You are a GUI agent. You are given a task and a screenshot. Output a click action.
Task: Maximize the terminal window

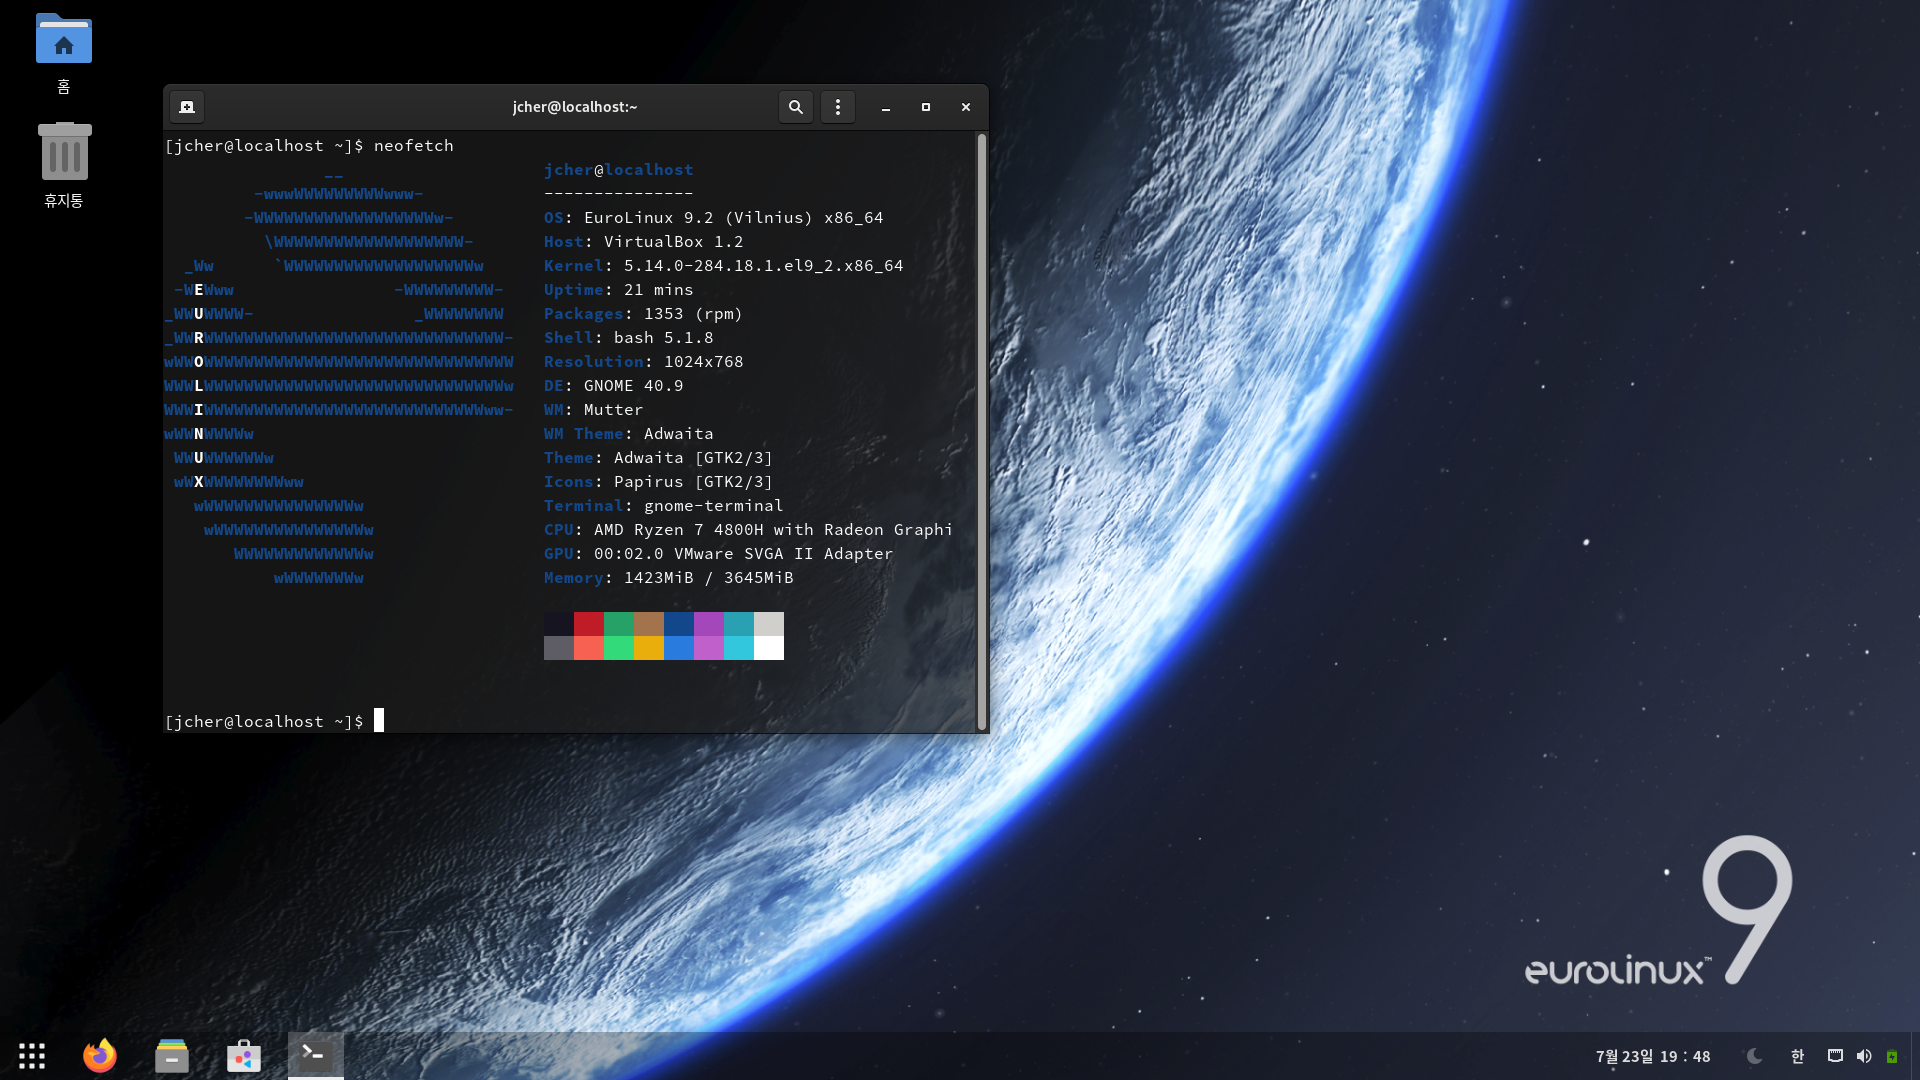(926, 107)
